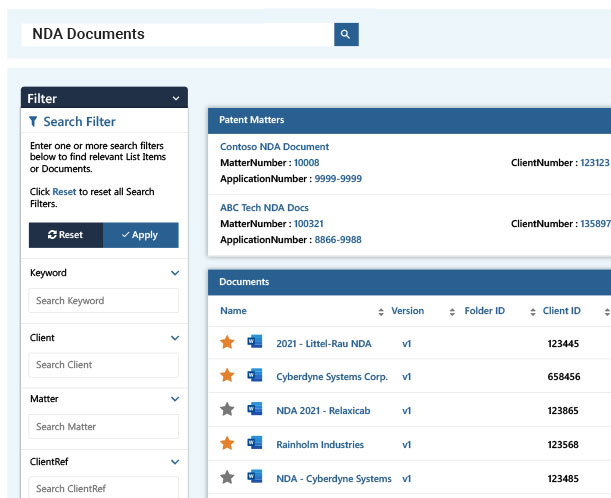611x498 pixels.
Task: Click the funnel Search Filter icon
Action: pyautogui.click(x=33, y=122)
